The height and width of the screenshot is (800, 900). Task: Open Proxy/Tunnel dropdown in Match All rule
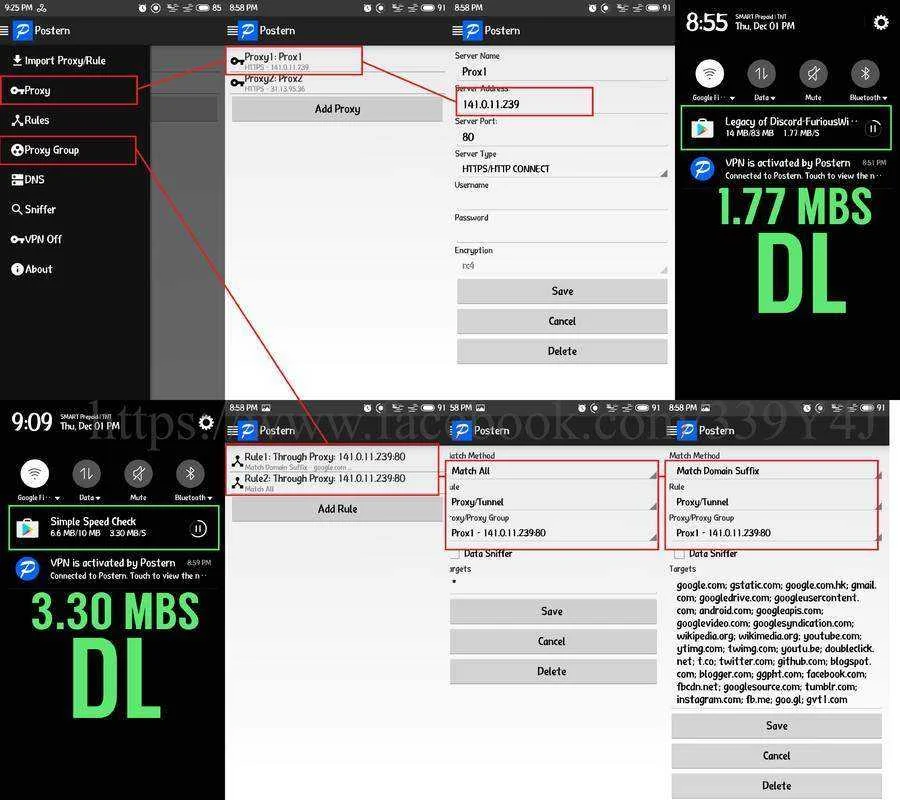[553, 502]
